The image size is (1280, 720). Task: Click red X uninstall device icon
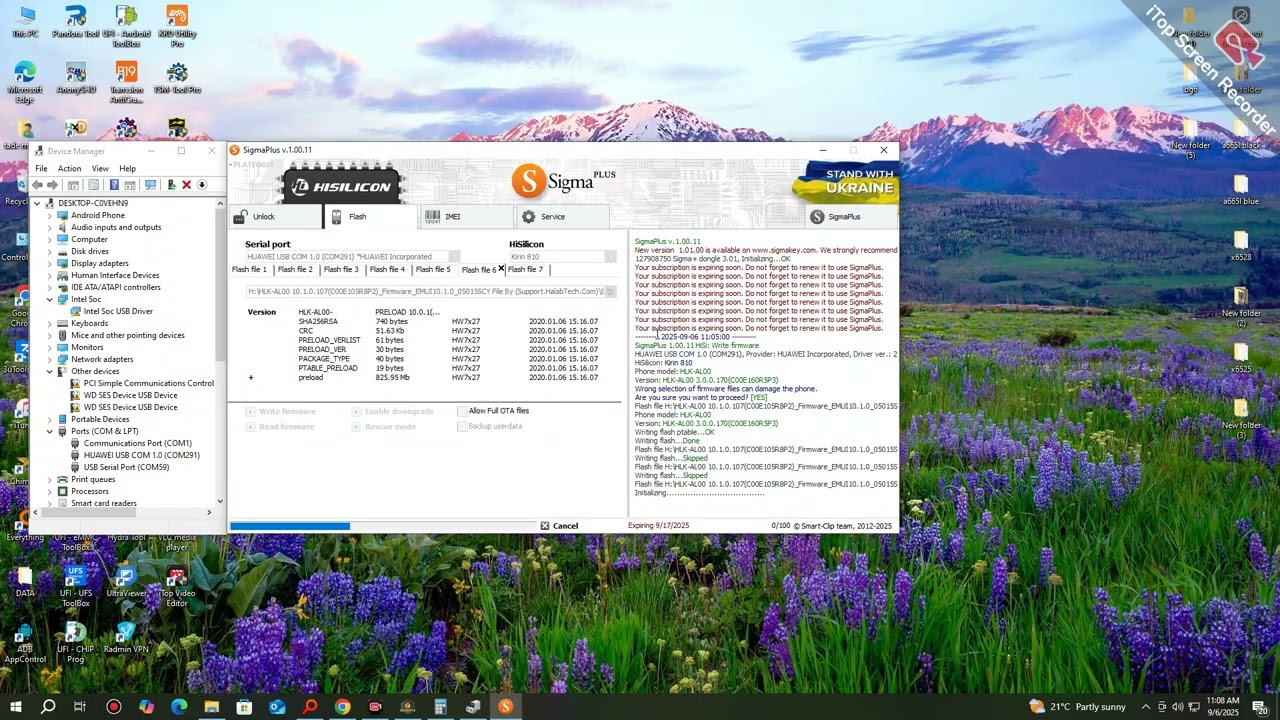tap(186, 185)
